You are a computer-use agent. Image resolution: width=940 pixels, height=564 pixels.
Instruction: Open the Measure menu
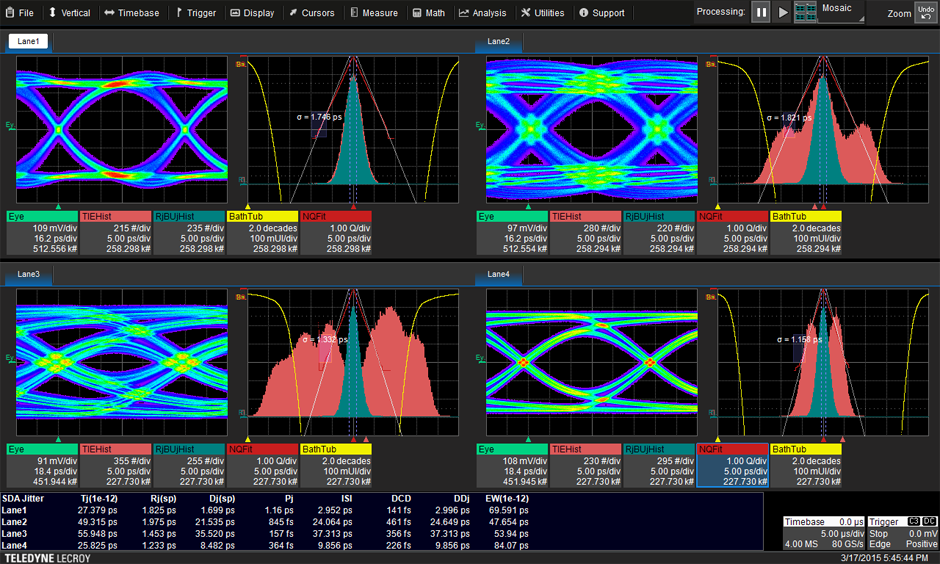[373, 13]
